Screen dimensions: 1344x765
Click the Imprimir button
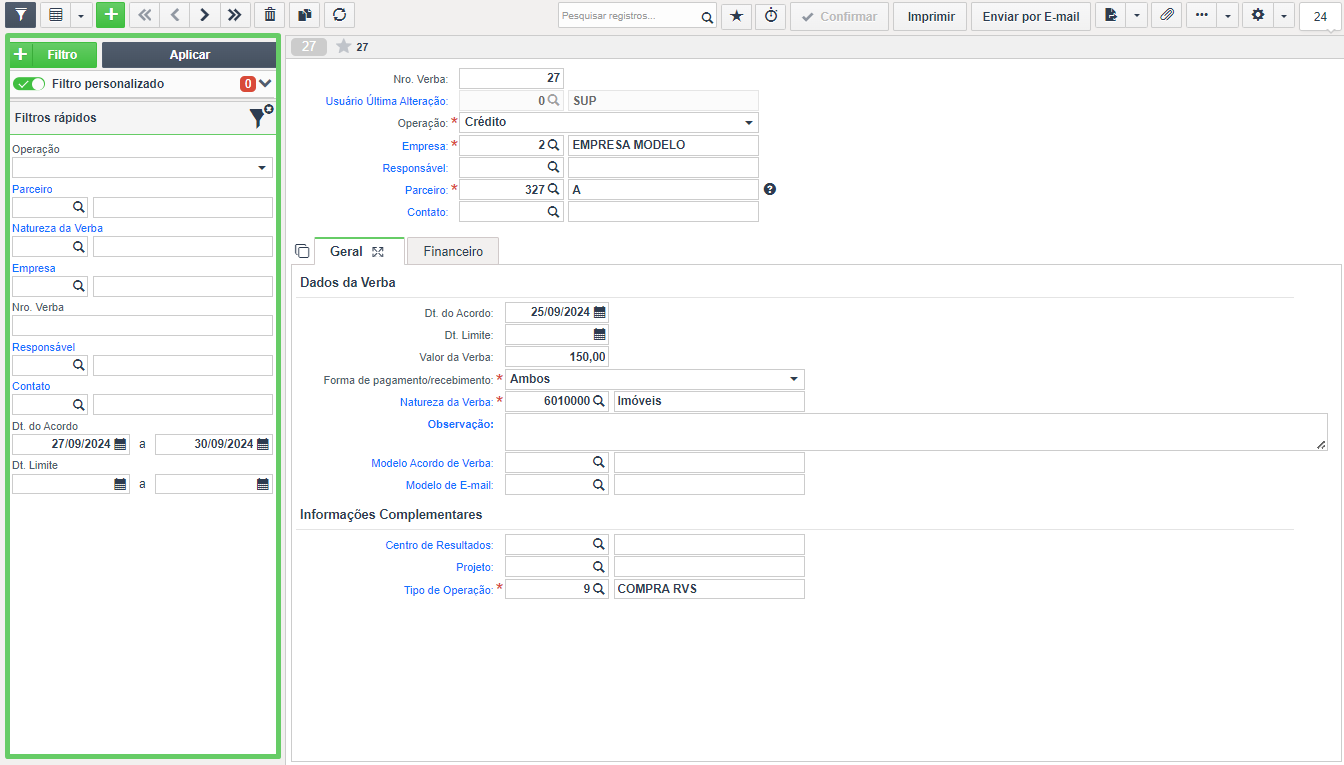click(x=930, y=16)
